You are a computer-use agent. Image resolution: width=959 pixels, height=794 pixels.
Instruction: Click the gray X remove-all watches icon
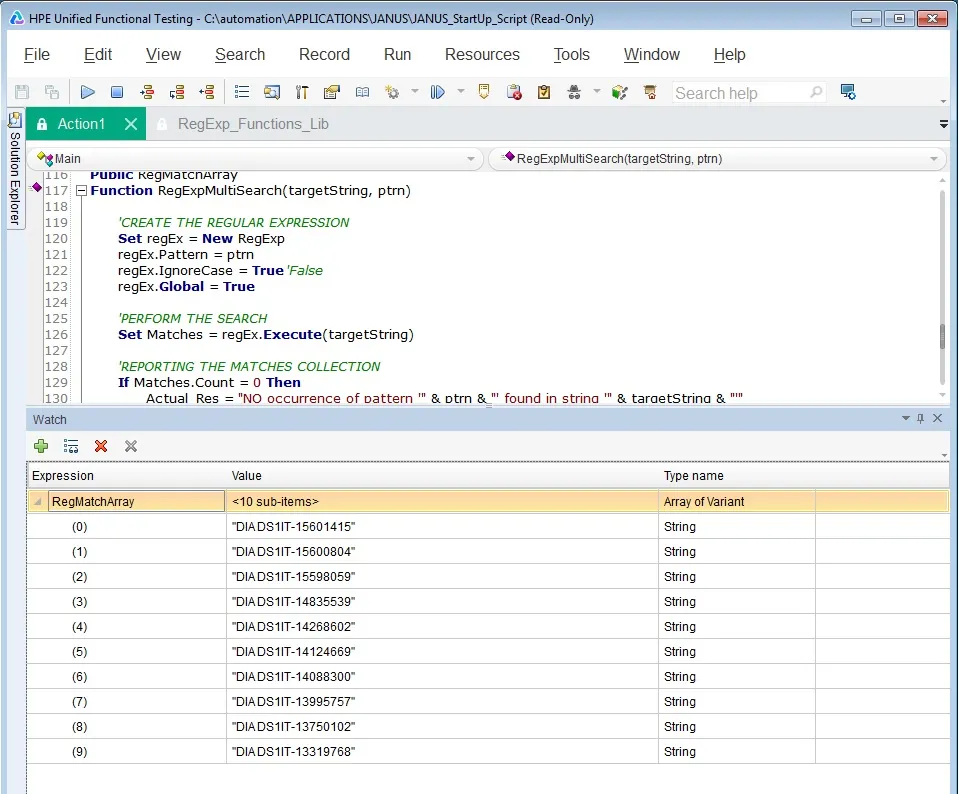click(131, 446)
